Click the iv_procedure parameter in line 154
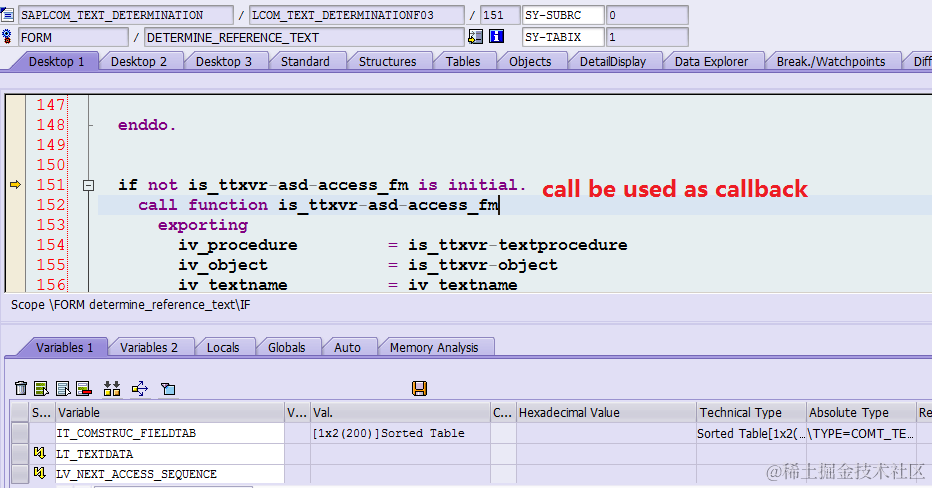The image size is (932, 488). [238, 245]
